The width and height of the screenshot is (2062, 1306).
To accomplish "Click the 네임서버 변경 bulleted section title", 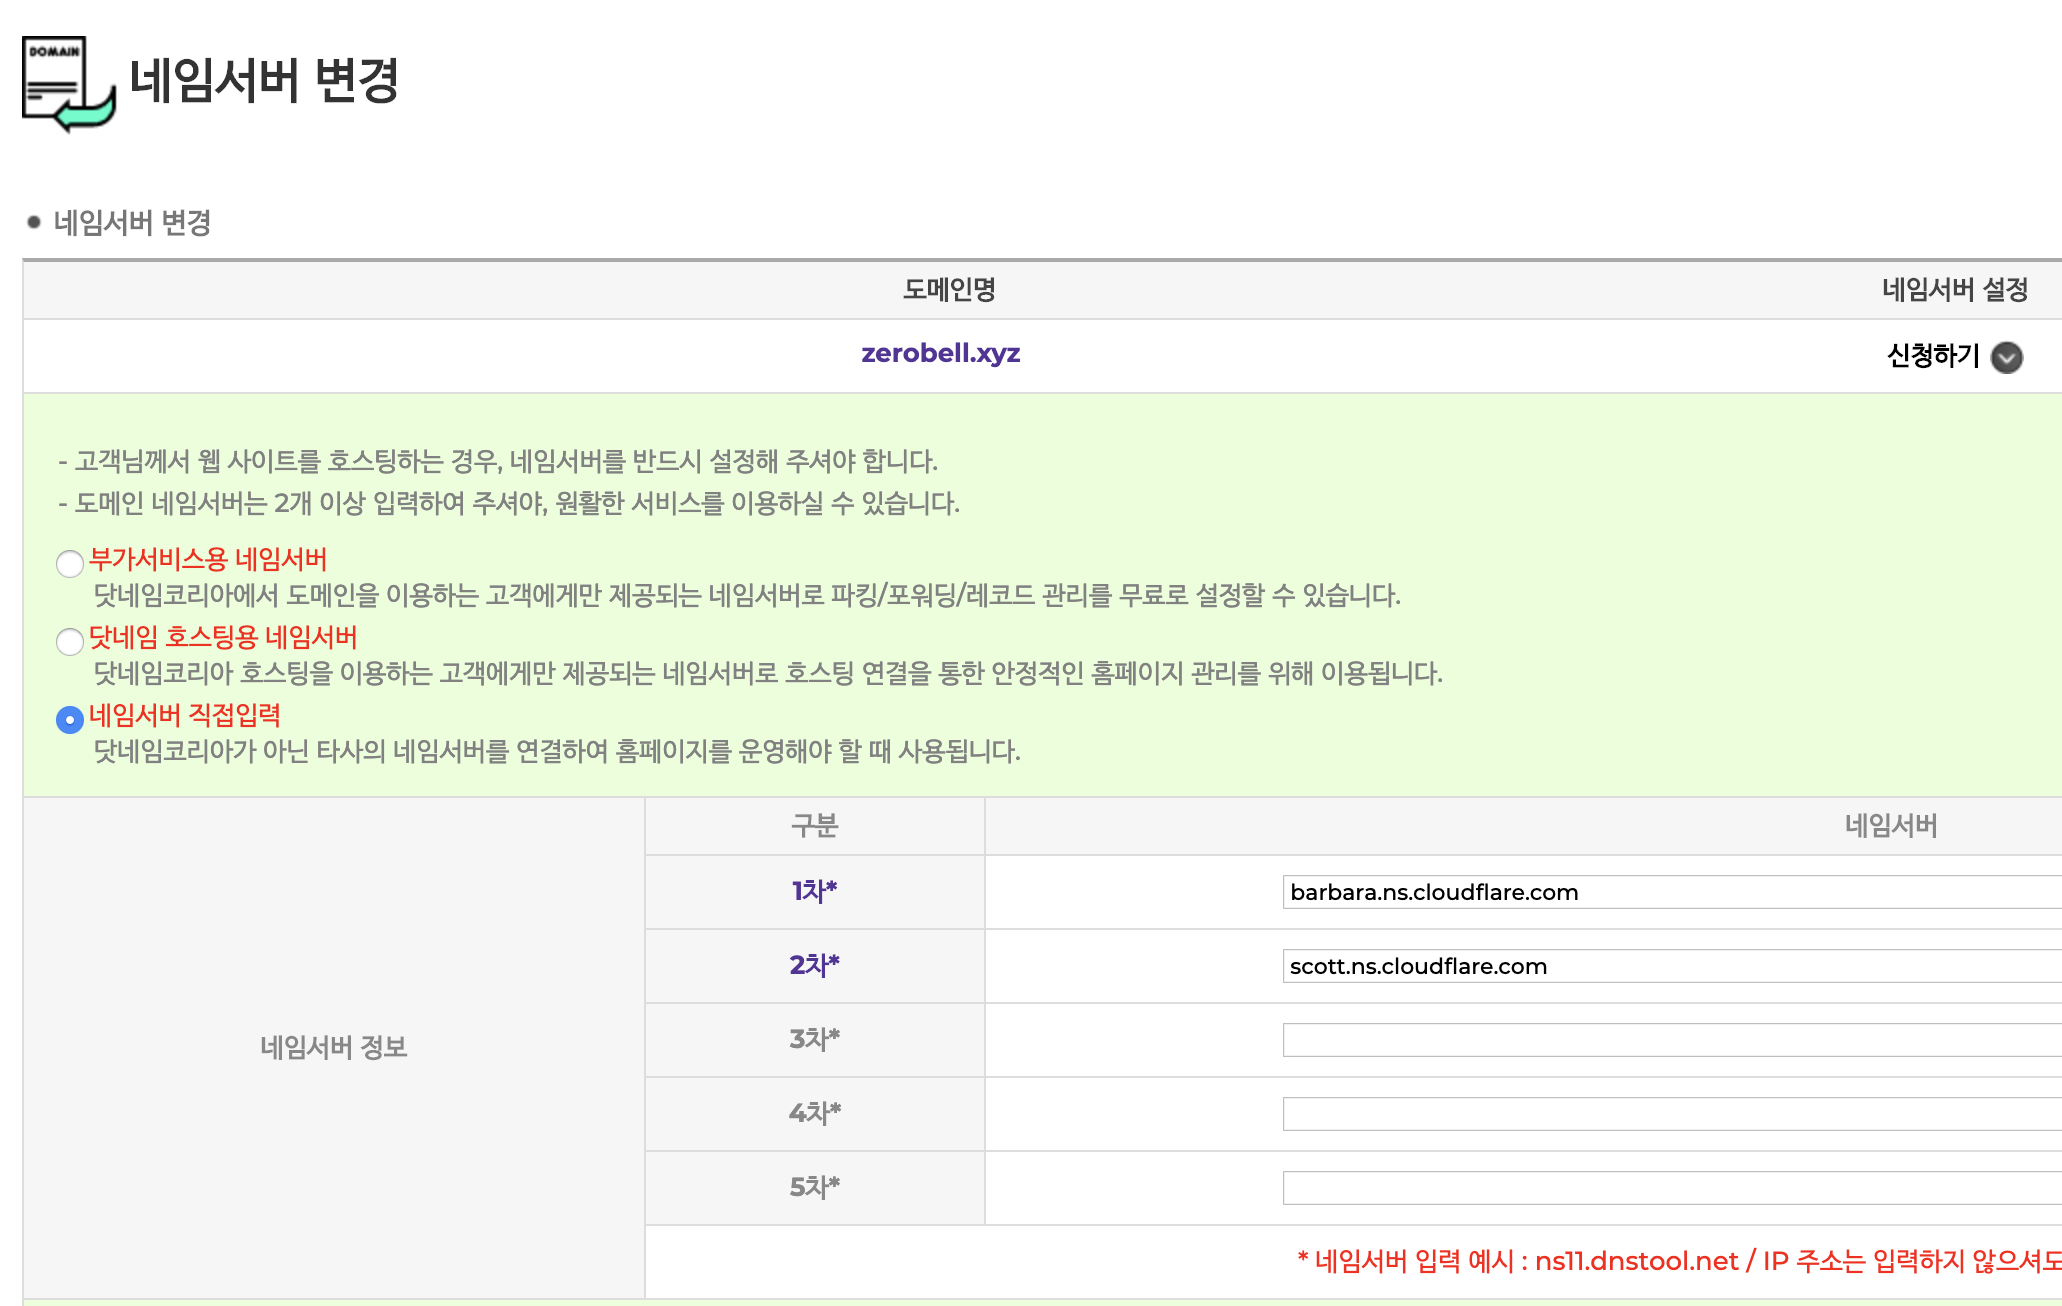I will pyautogui.click(x=132, y=222).
